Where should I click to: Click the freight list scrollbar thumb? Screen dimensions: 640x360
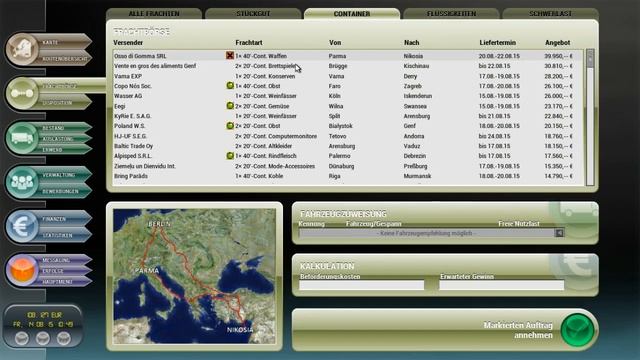(x=590, y=59)
